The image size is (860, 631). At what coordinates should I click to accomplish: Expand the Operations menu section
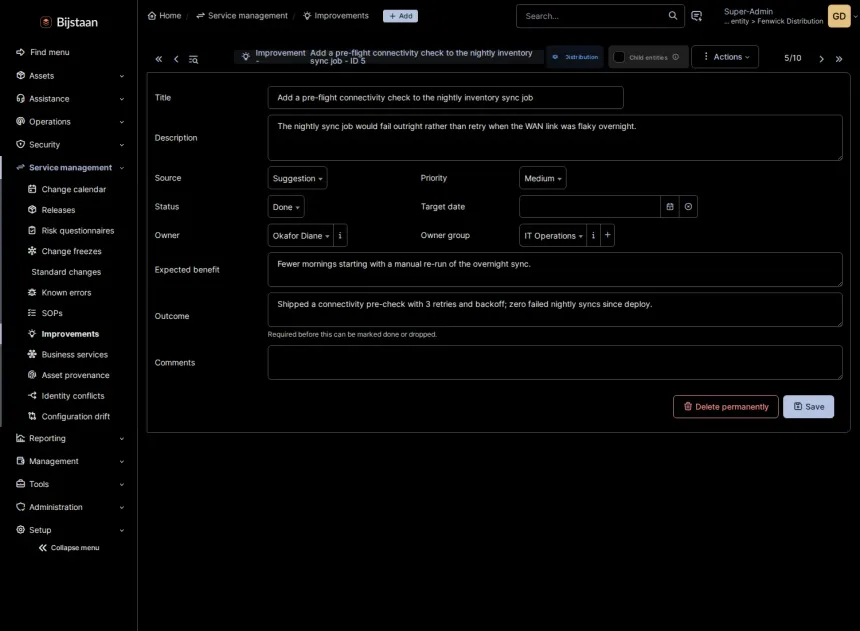coord(70,122)
